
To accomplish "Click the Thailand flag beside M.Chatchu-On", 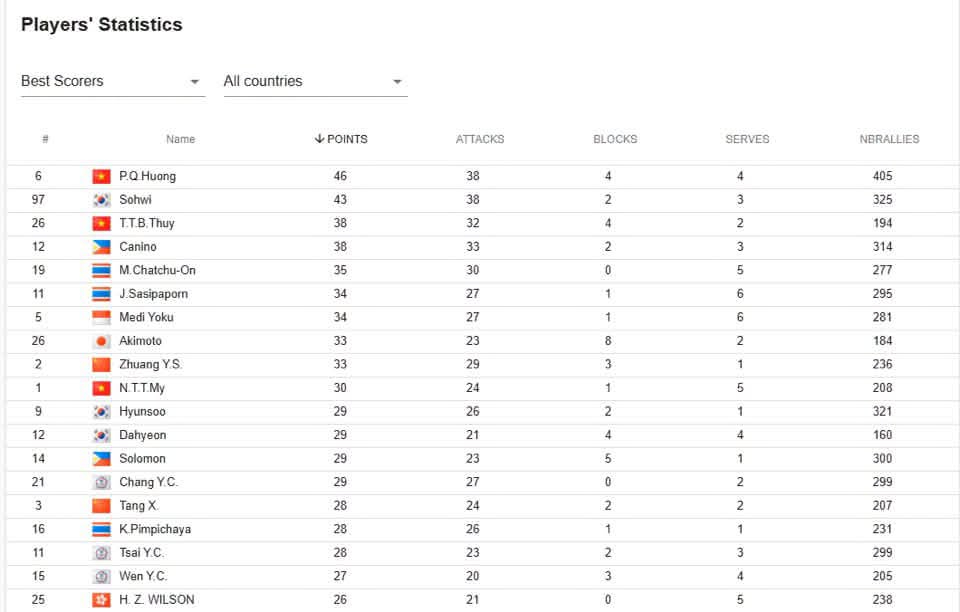I will coord(101,271).
